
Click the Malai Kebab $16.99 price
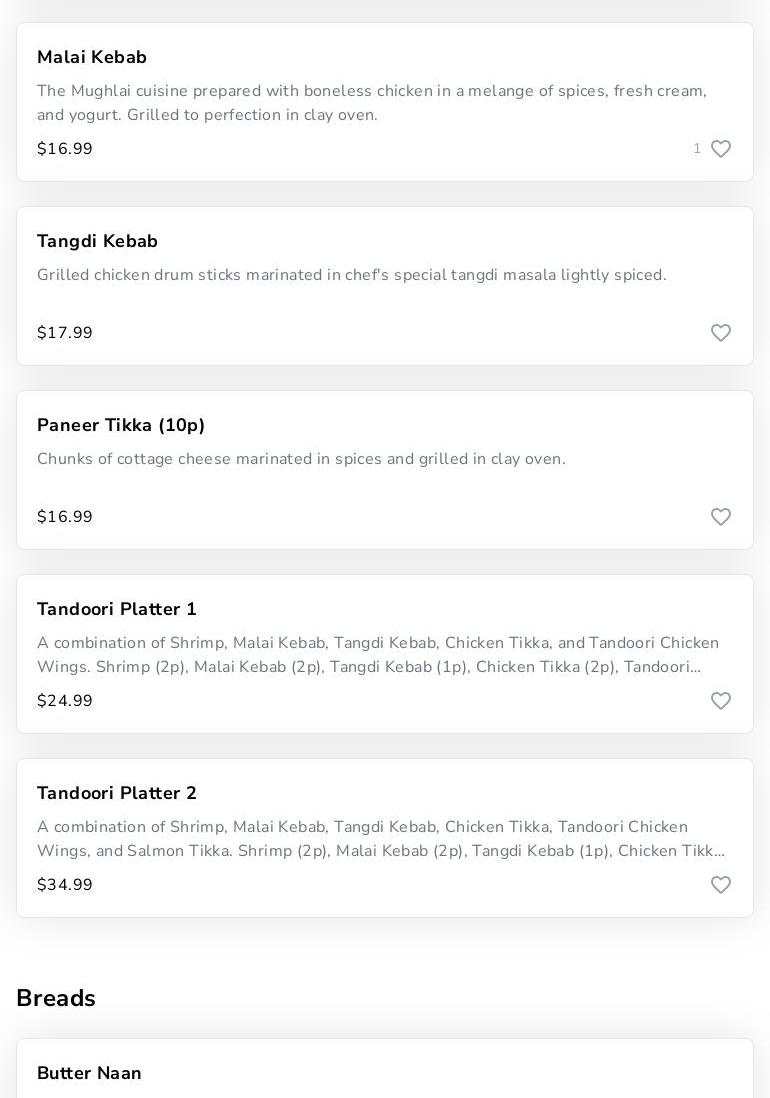65,149
